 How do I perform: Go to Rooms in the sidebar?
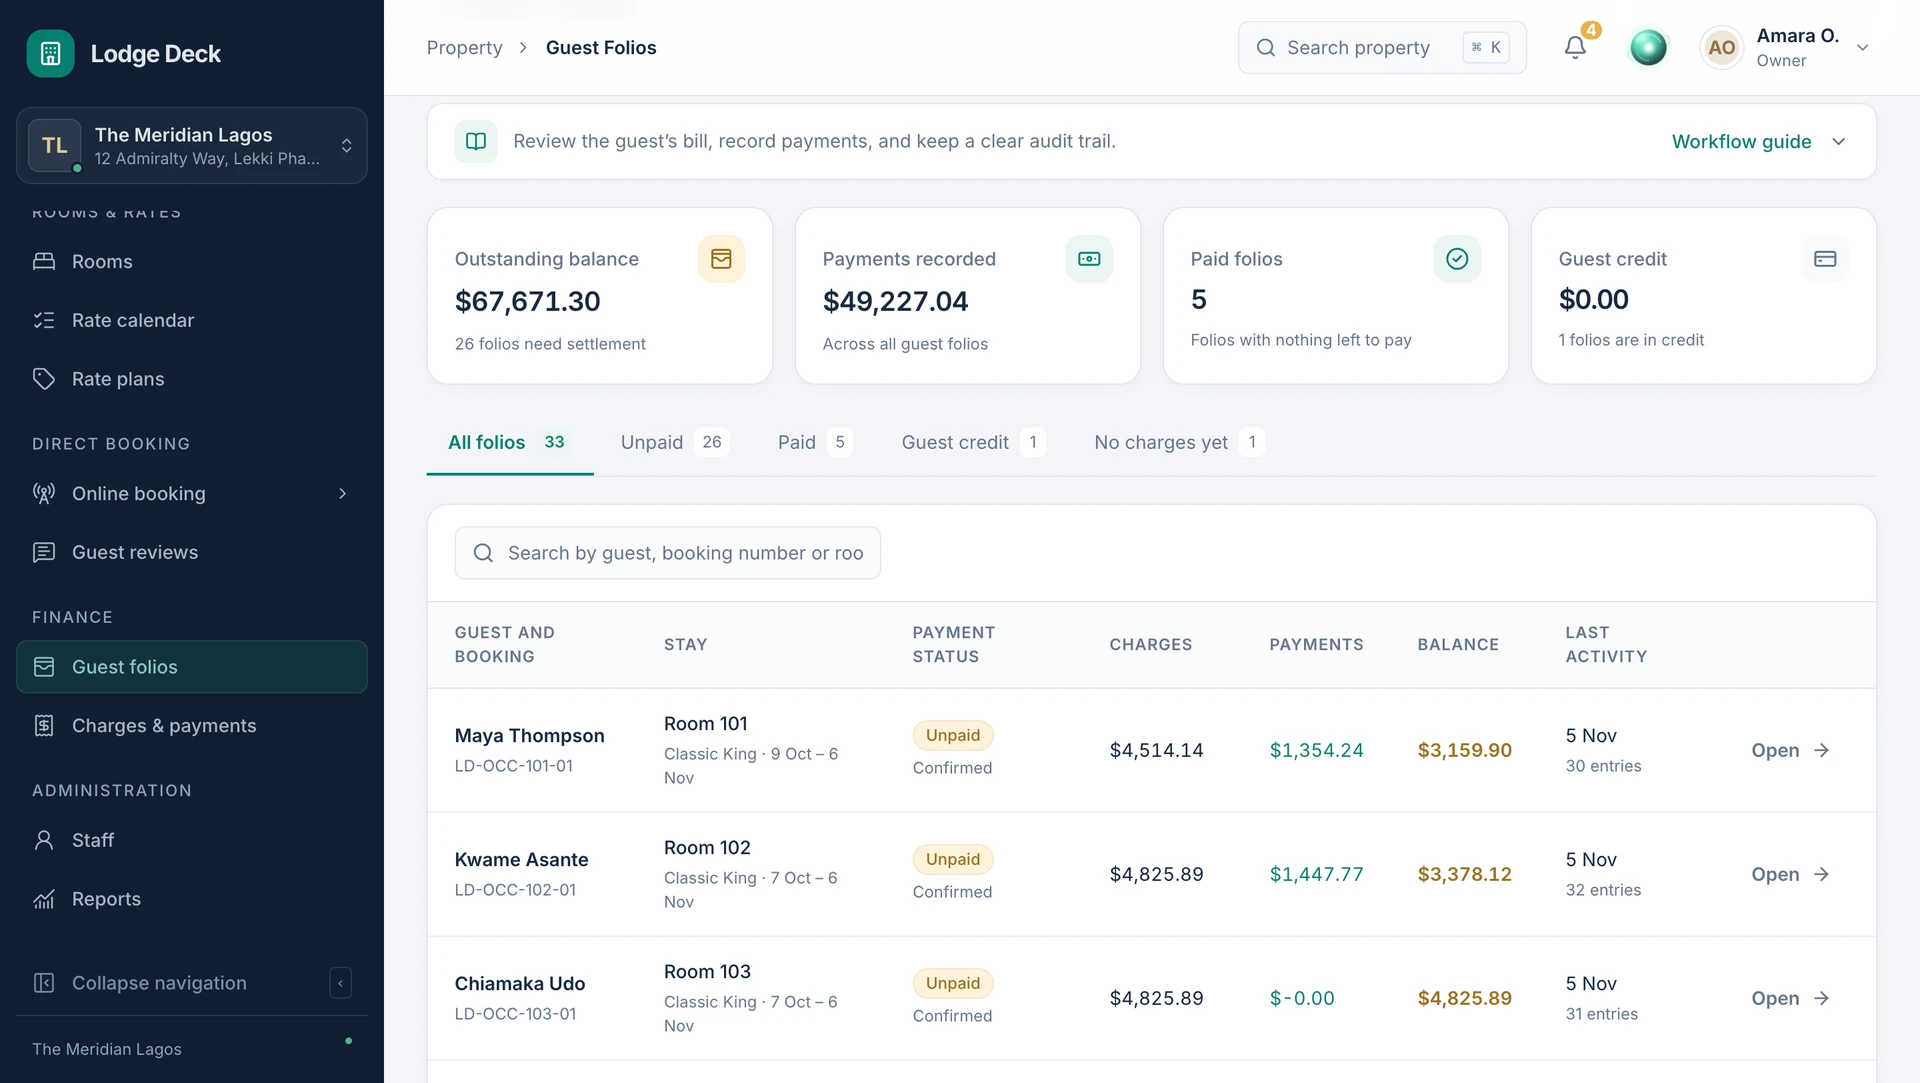click(192, 261)
